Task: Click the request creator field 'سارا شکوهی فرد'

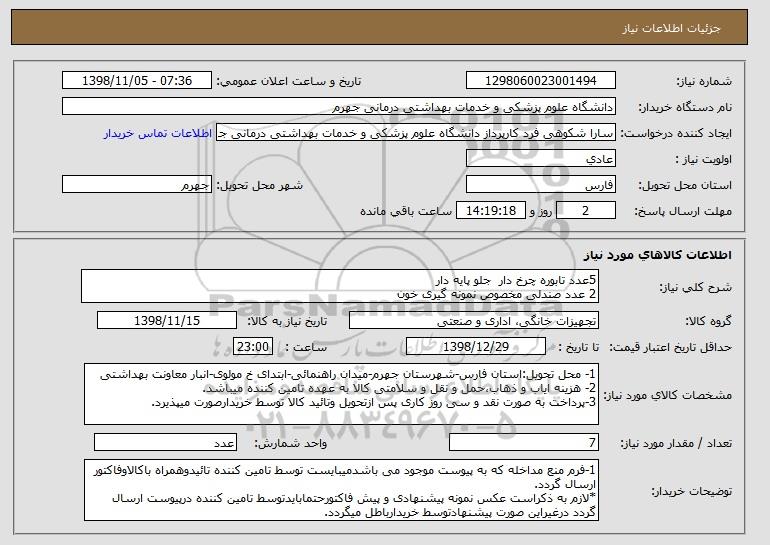Action: (x=416, y=133)
